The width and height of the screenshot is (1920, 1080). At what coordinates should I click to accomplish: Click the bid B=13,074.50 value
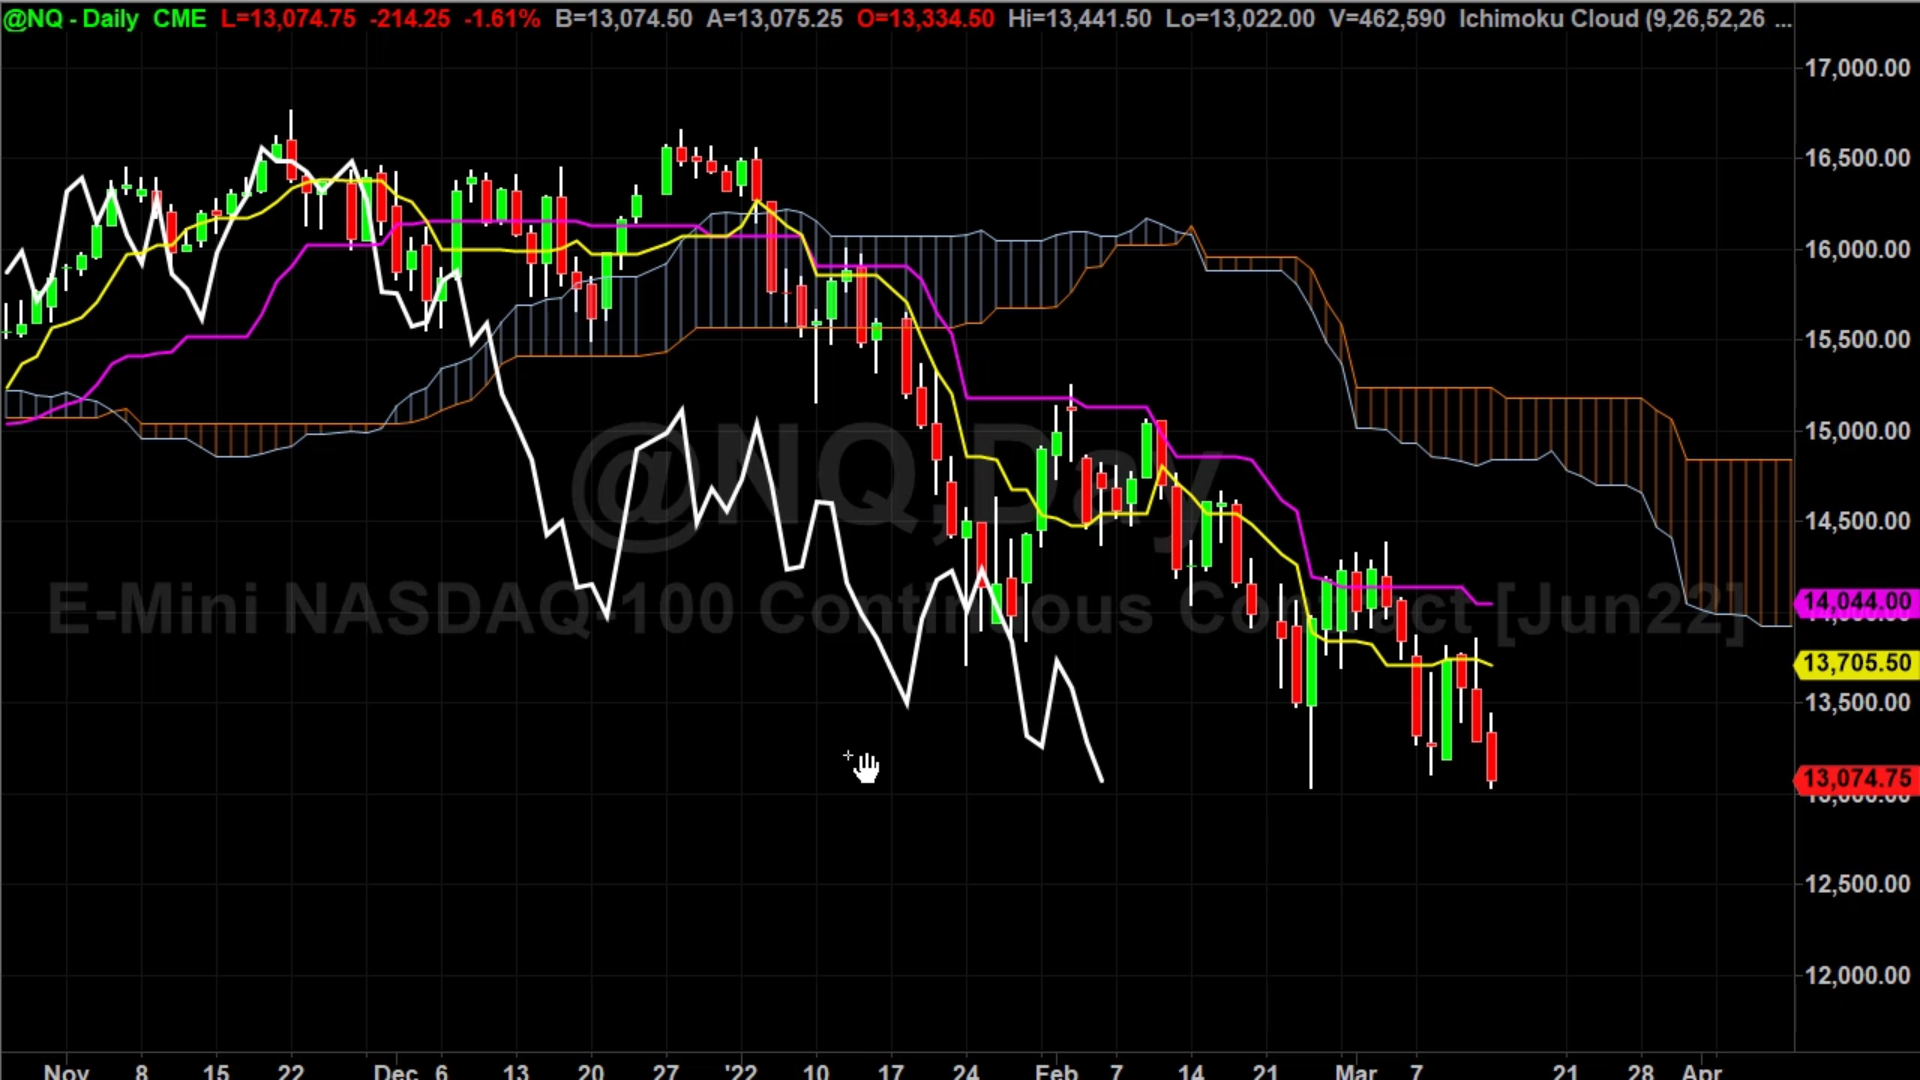[624, 19]
